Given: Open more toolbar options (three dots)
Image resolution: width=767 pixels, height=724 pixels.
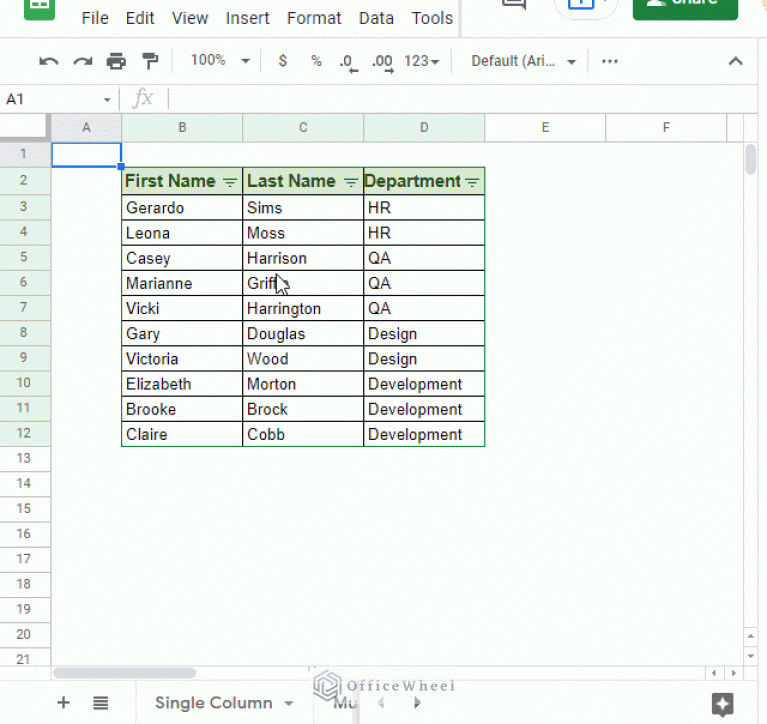Looking at the screenshot, I should click(x=609, y=61).
